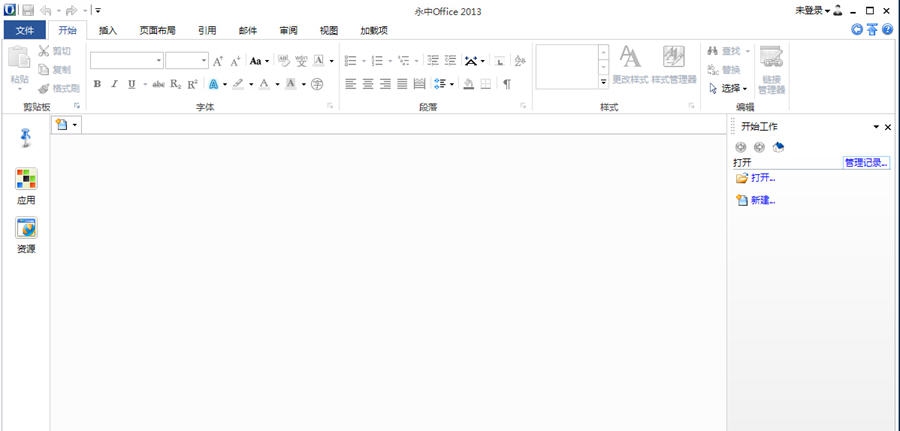Image resolution: width=900 pixels, height=431 pixels.
Task: Open the Resources sidebar icon
Action: tap(26, 228)
